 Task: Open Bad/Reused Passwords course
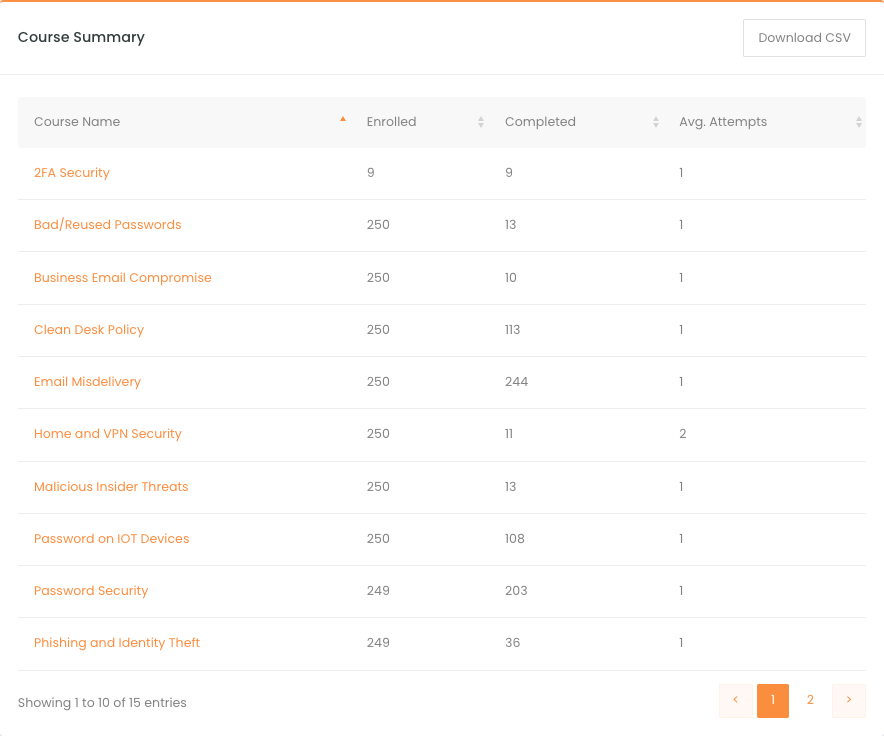[107, 224]
